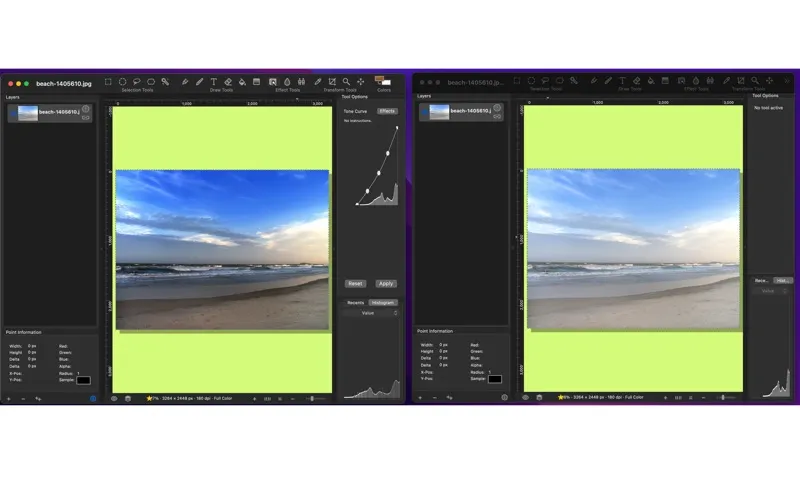The height and width of the screenshot is (500, 800).
Task: Switch to the Recents tab in left window
Action: click(356, 303)
